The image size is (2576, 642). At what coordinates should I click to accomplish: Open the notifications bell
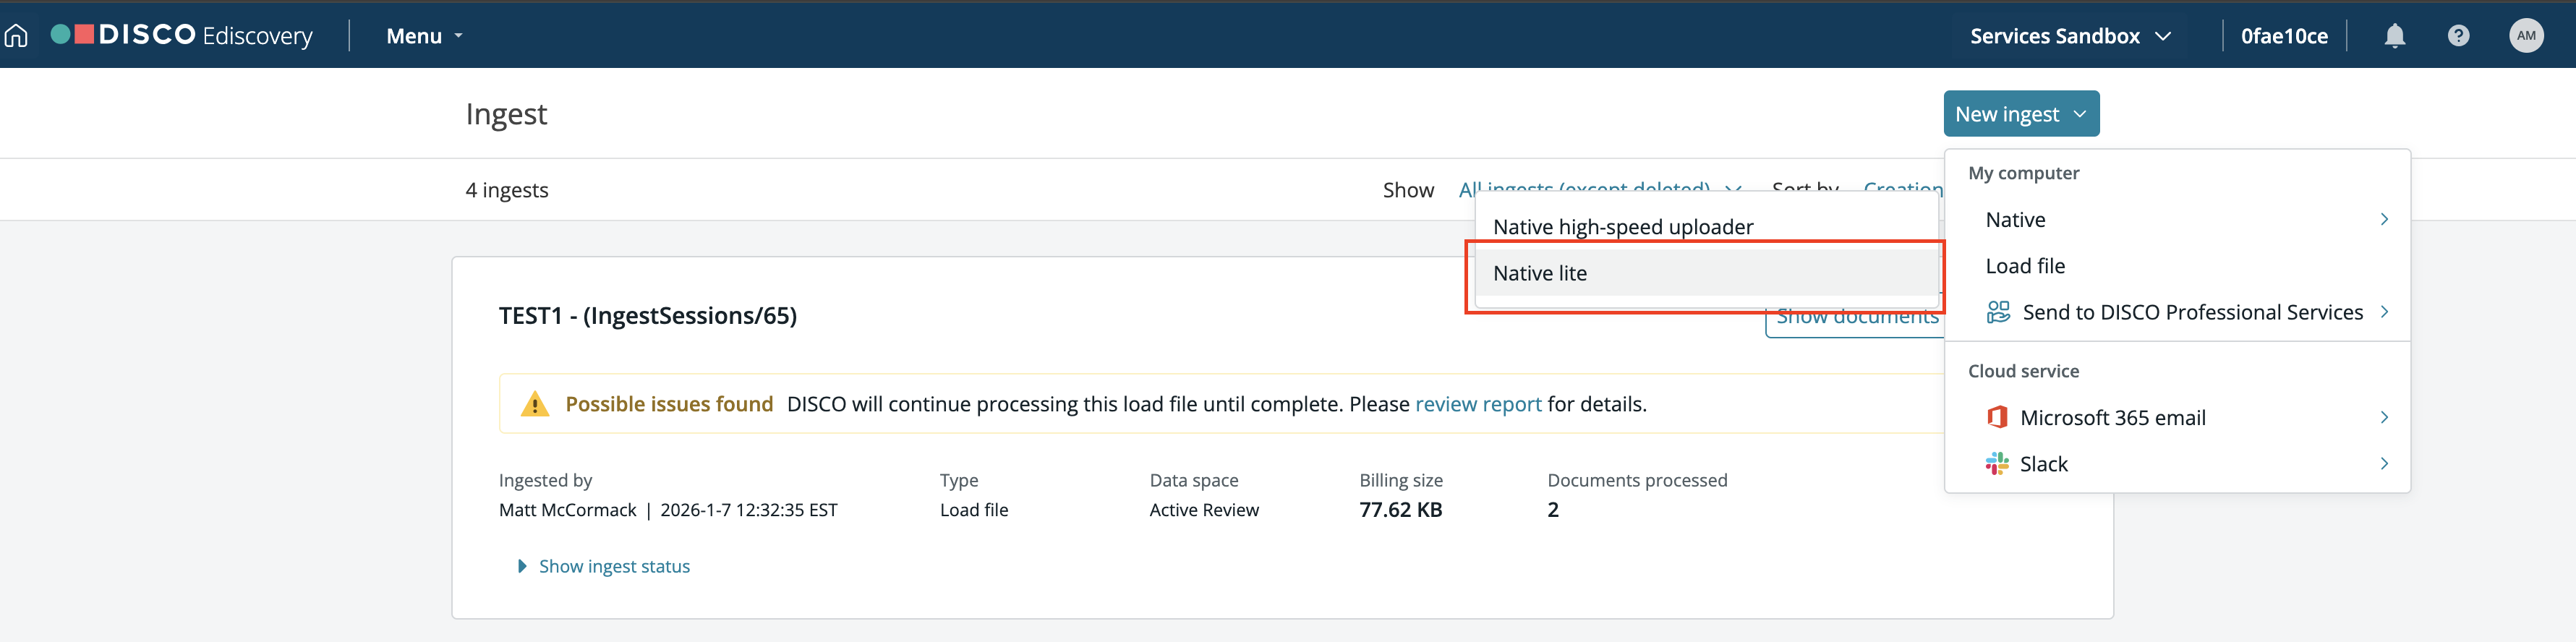pos(2394,36)
